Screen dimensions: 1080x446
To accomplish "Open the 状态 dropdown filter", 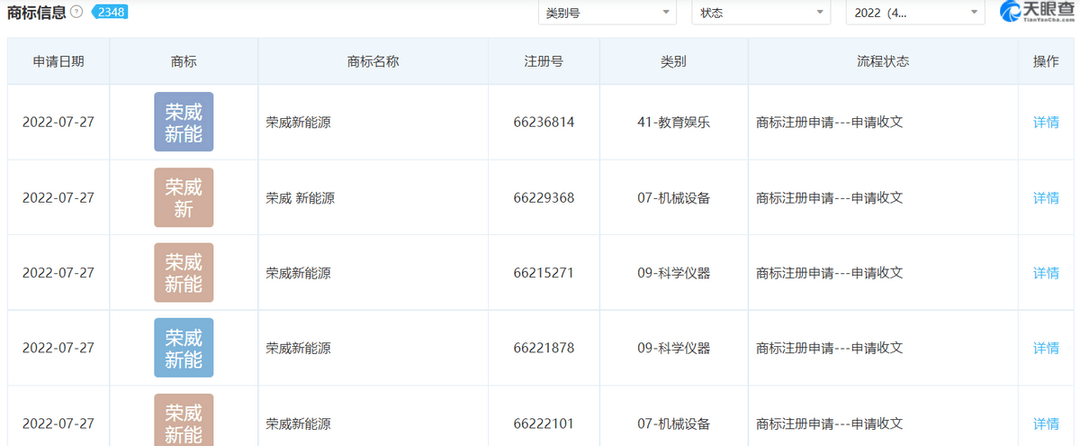I will [761, 12].
